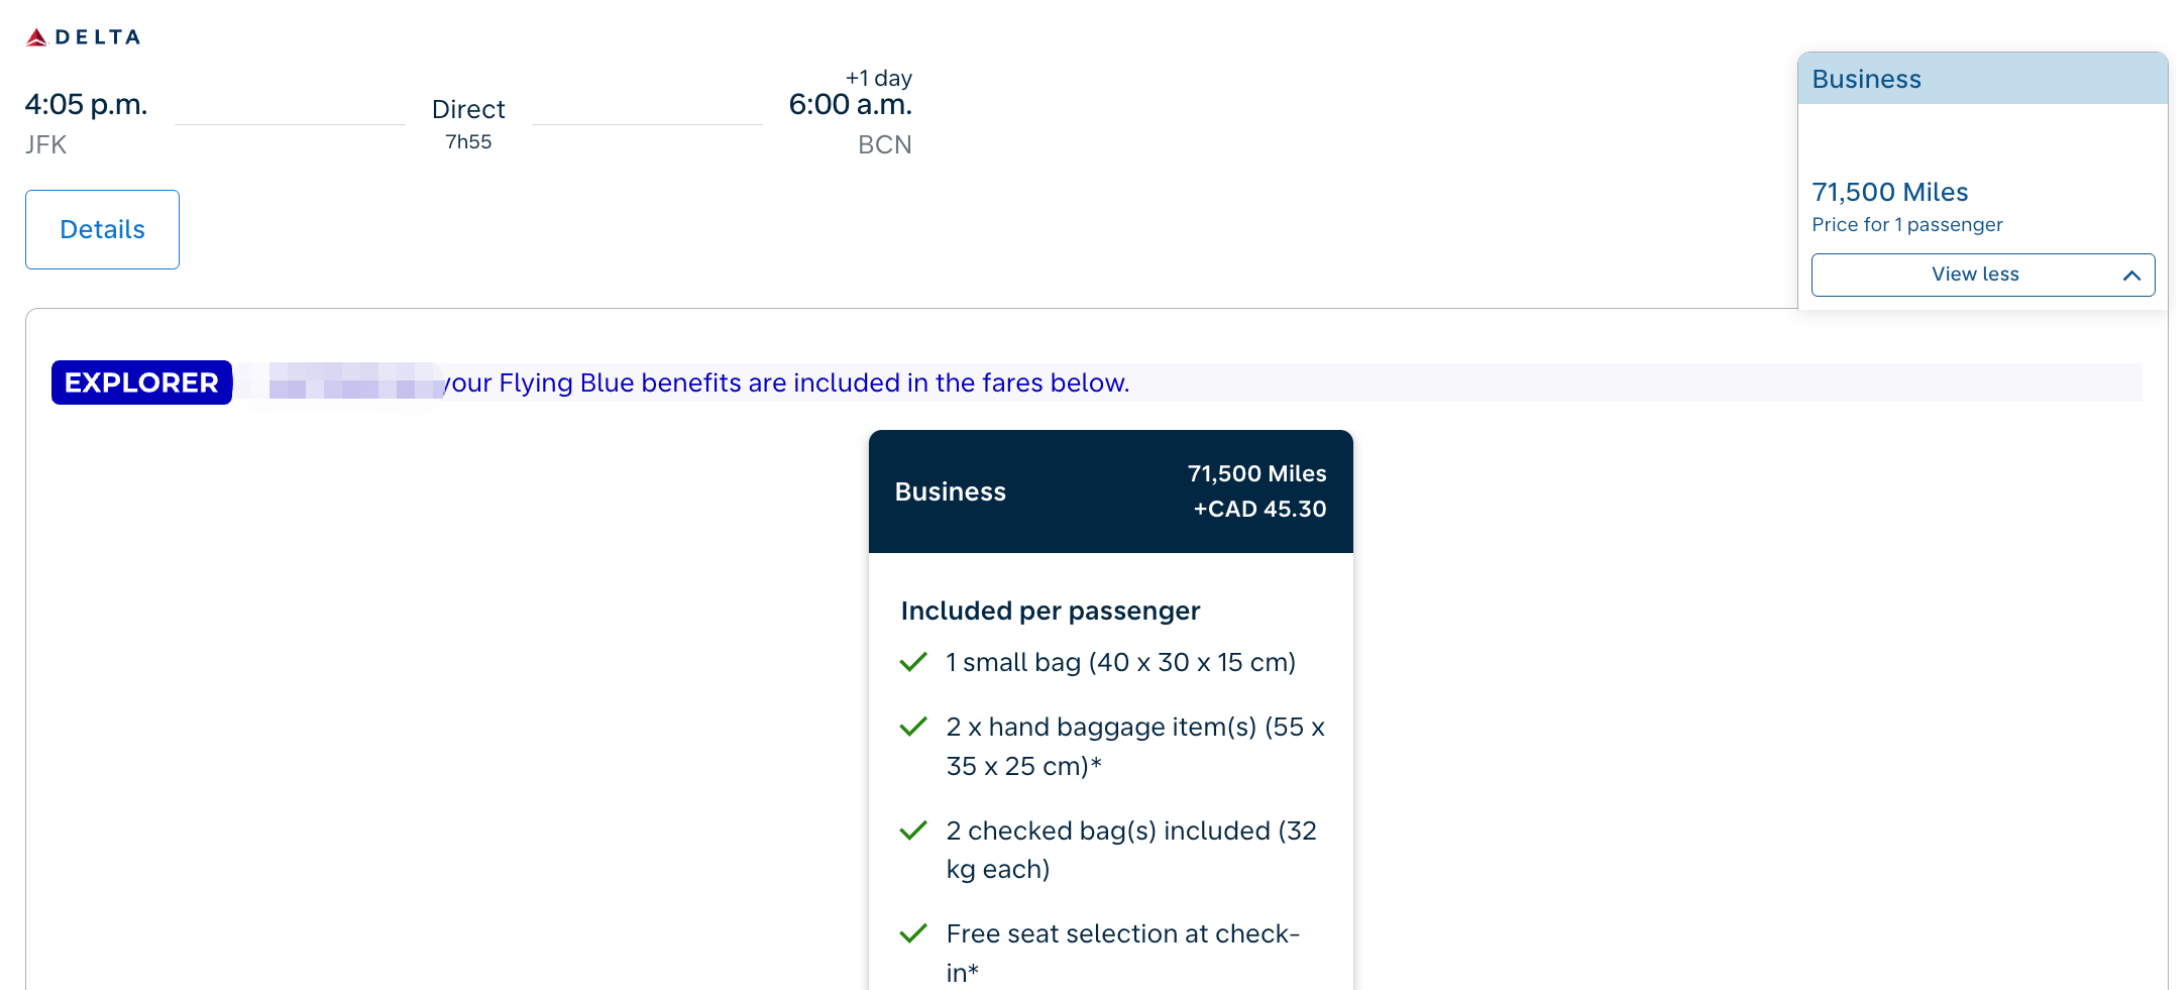Click Included per passenger heading
2176x990 pixels.
click(x=1050, y=611)
